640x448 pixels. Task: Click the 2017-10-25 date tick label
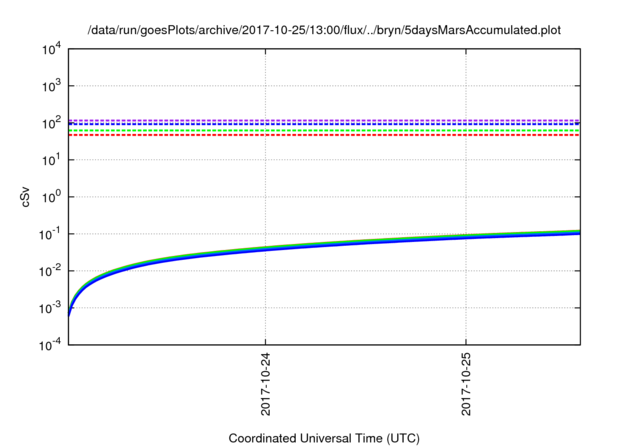click(x=466, y=384)
